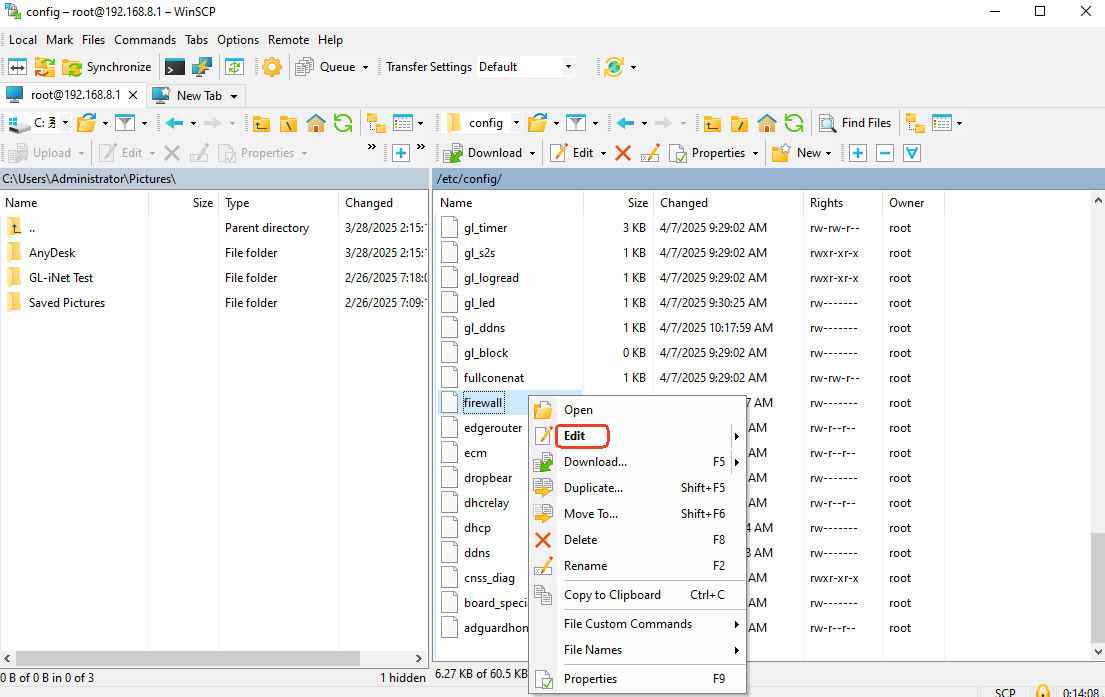Viewport: 1105px width, 697px height.
Task: Click the remote Invert Selection triangle icon
Action: pos(912,153)
